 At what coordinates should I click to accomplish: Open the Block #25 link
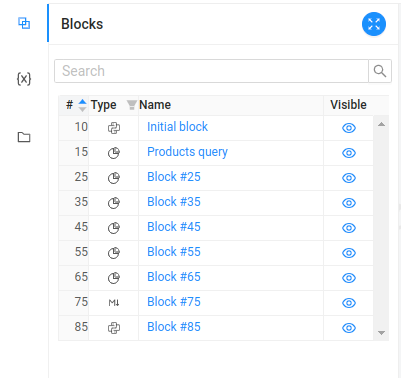174,177
